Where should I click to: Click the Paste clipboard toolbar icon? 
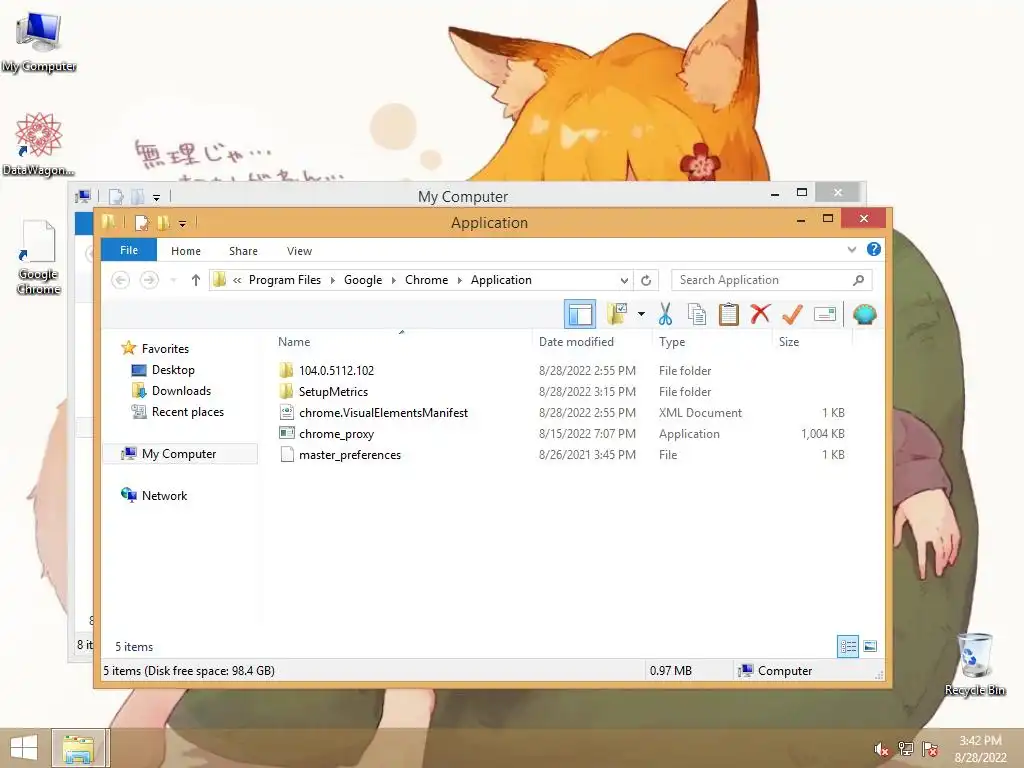(728, 314)
